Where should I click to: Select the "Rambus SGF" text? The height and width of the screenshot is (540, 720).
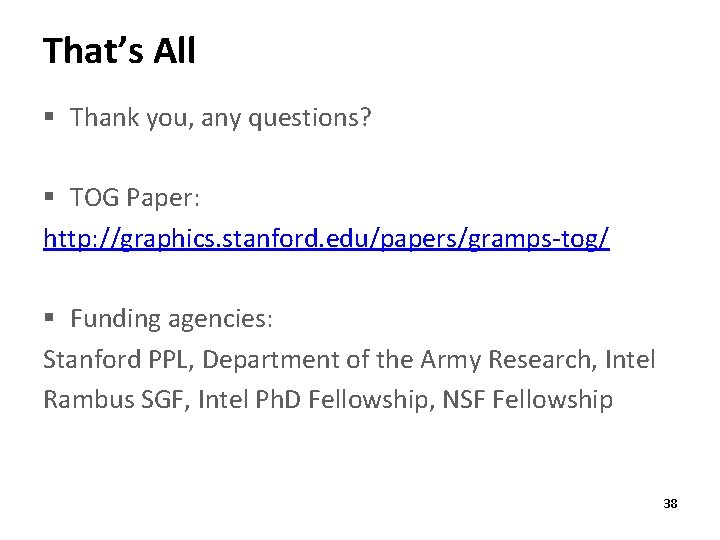click(x=113, y=399)
